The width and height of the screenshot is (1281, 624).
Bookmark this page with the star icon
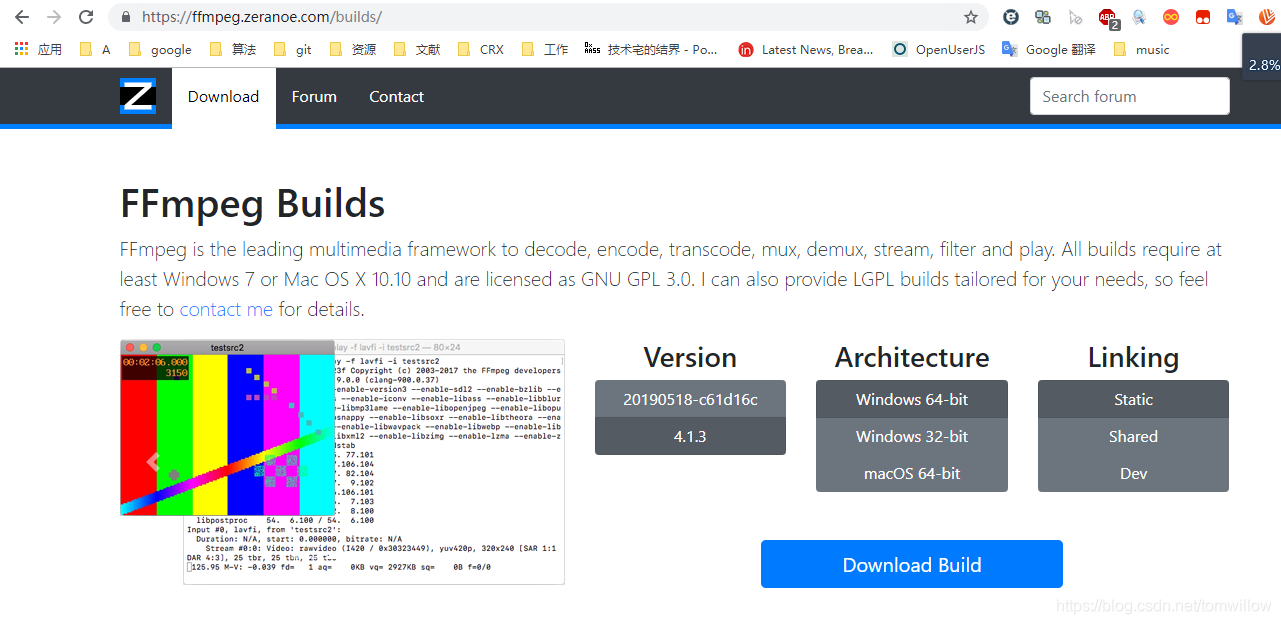[x=970, y=17]
